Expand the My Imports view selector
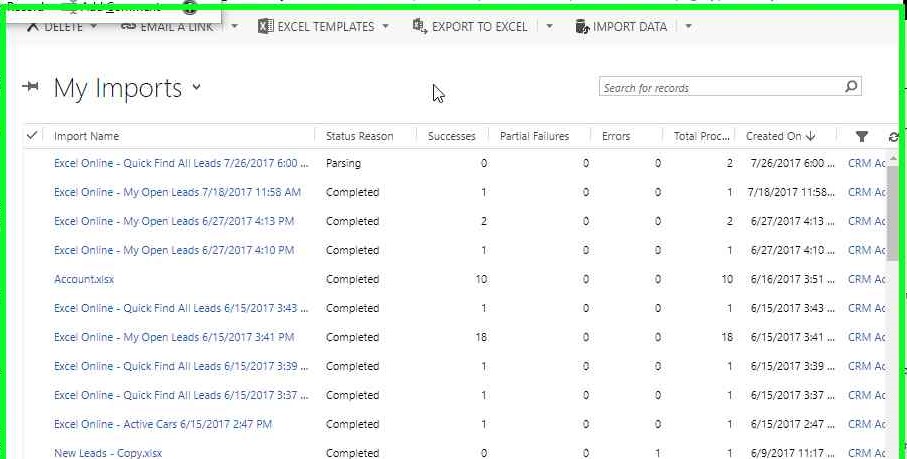Screen dimensions: 907x459 197,87
